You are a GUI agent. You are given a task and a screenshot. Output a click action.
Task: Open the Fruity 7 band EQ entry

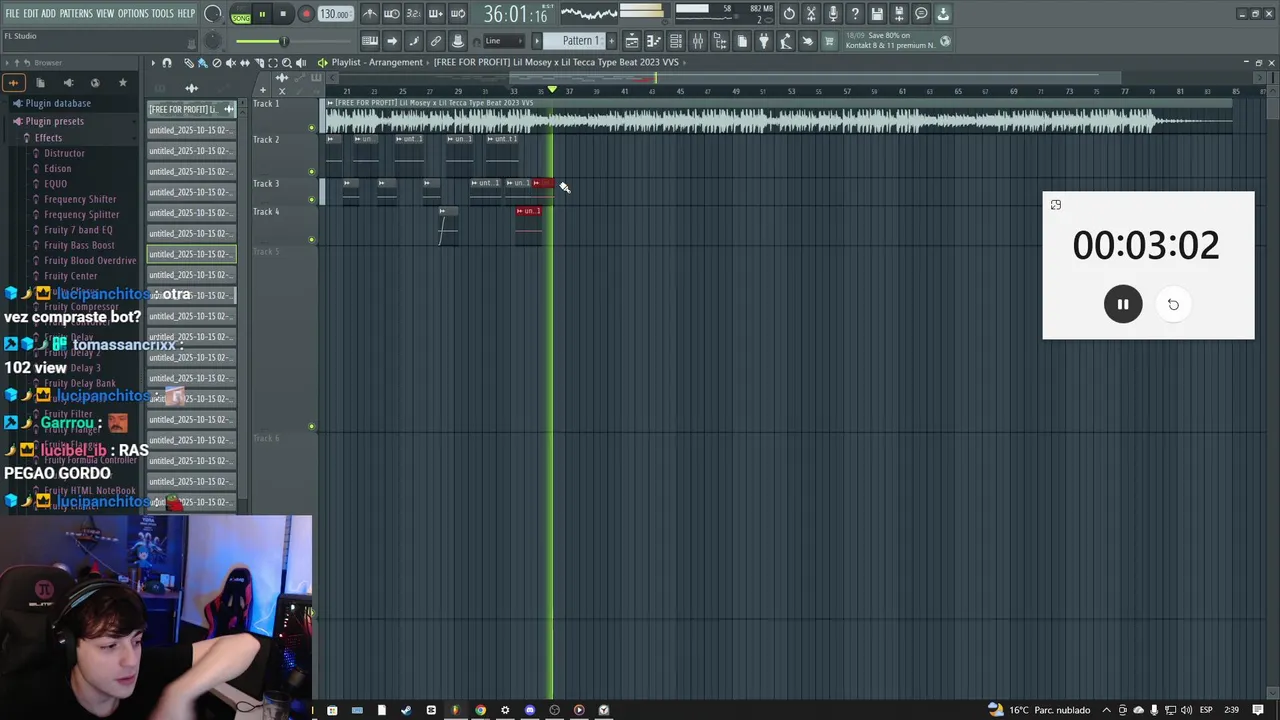point(78,230)
